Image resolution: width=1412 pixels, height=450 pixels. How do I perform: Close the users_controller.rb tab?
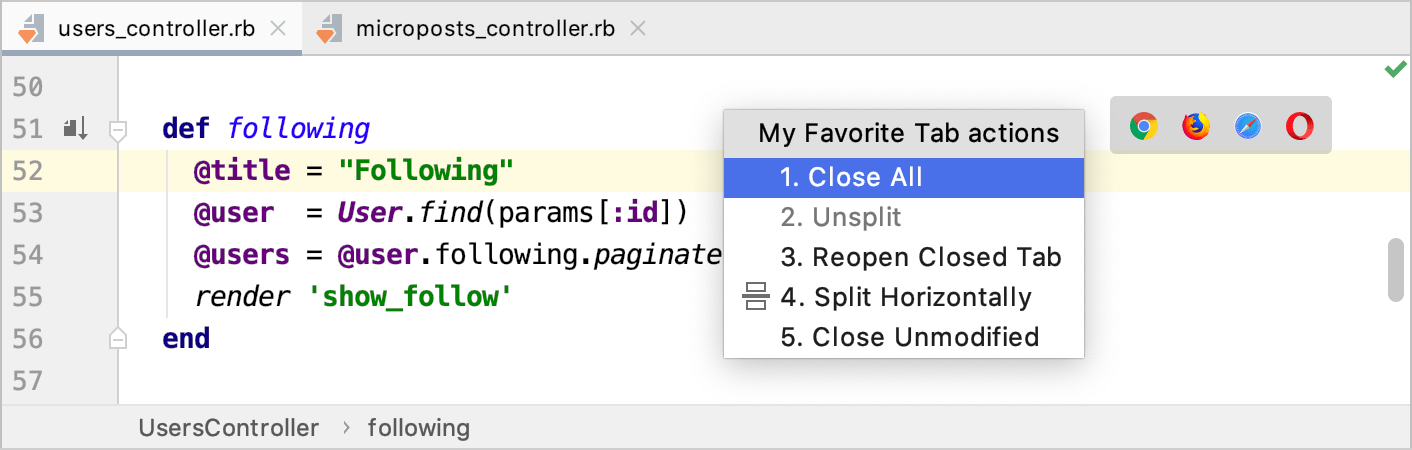pos(279,28)
